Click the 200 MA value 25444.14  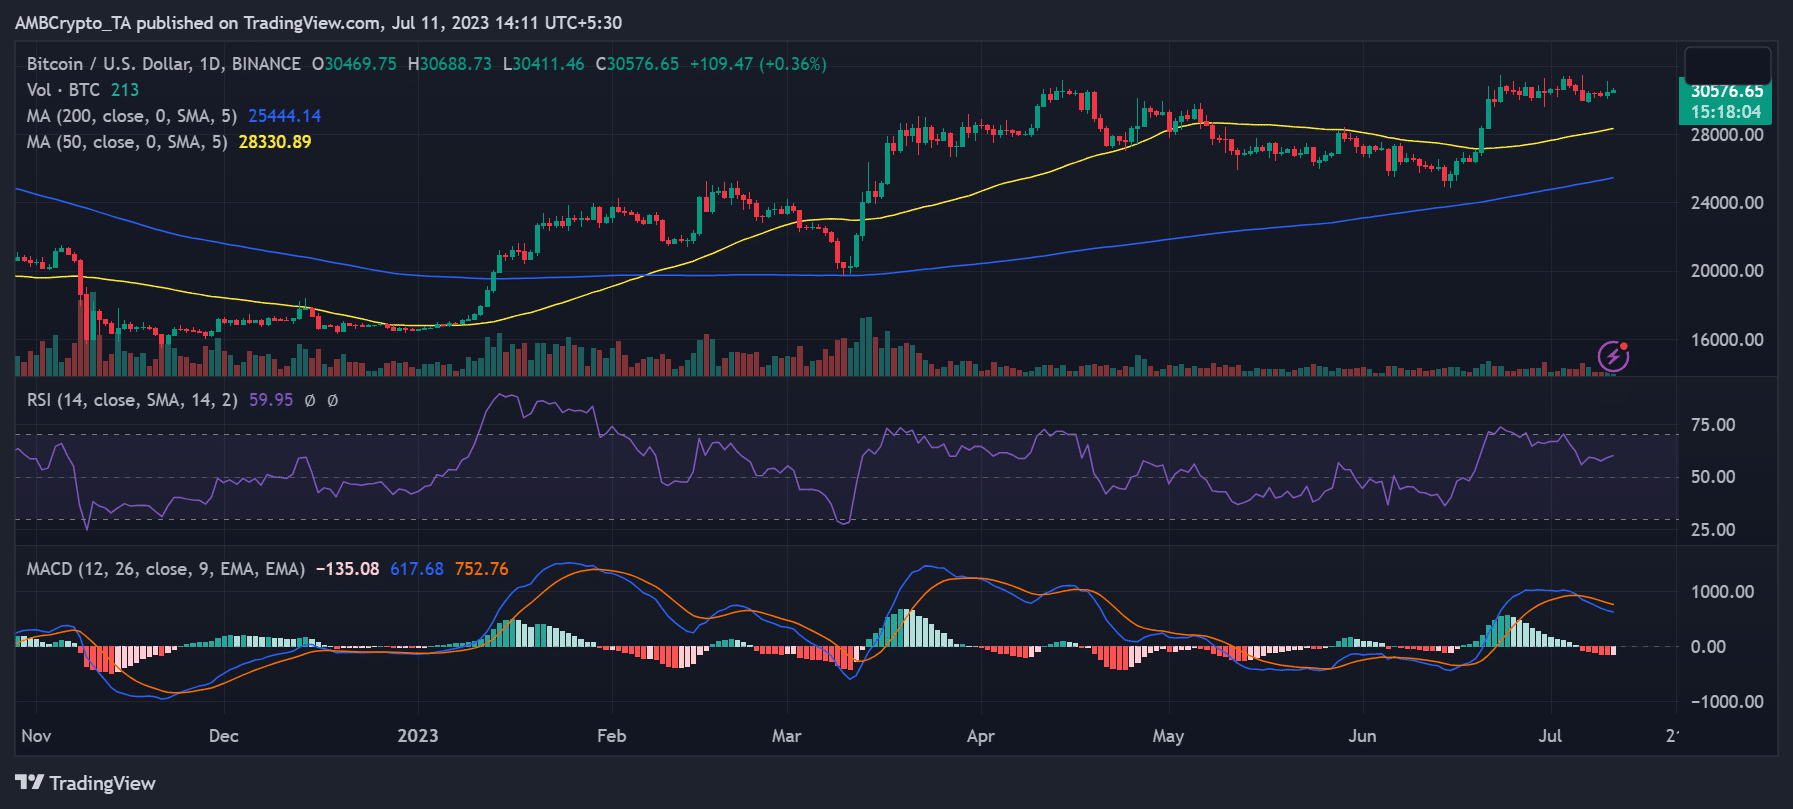click(x=285, y=116)
